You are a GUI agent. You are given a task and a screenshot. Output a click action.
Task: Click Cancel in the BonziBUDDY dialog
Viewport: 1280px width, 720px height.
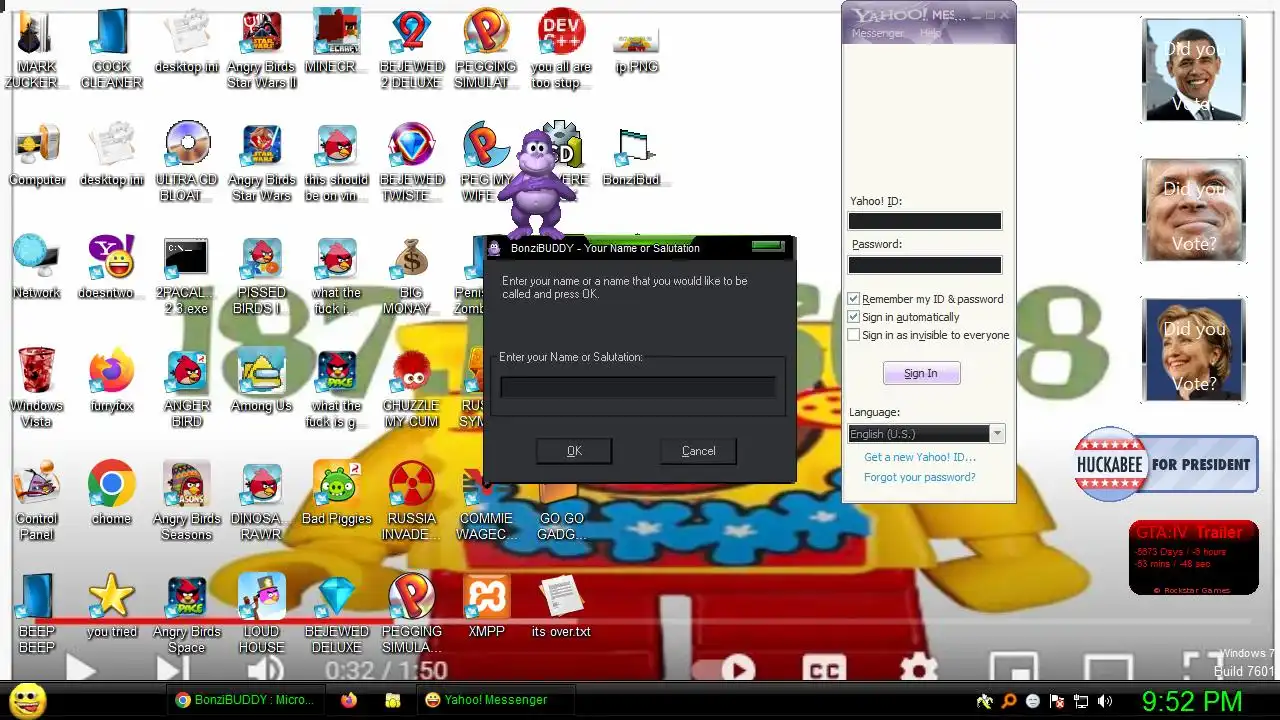[x=698, y=451]
